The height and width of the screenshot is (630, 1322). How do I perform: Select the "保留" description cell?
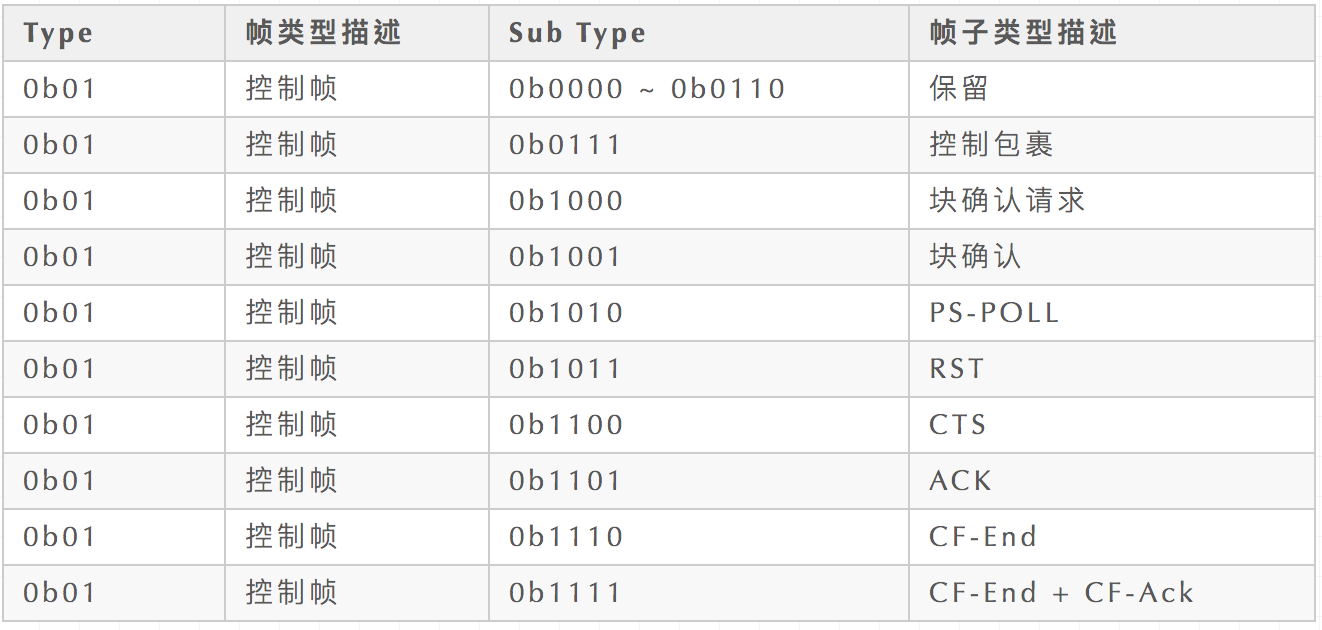click(x=959, y=89)
